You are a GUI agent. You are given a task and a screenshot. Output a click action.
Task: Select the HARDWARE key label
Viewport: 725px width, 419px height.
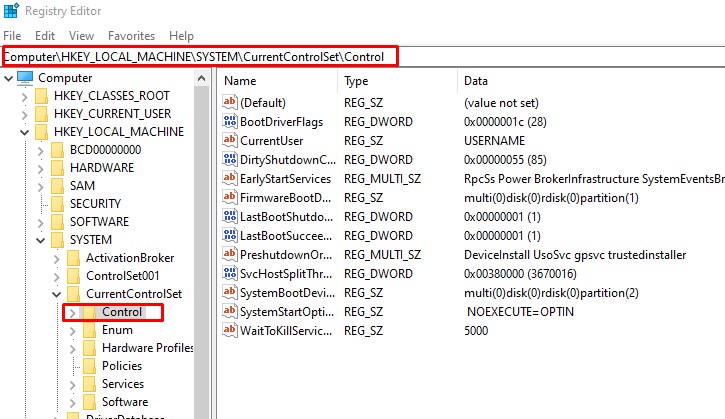[102, 167]
